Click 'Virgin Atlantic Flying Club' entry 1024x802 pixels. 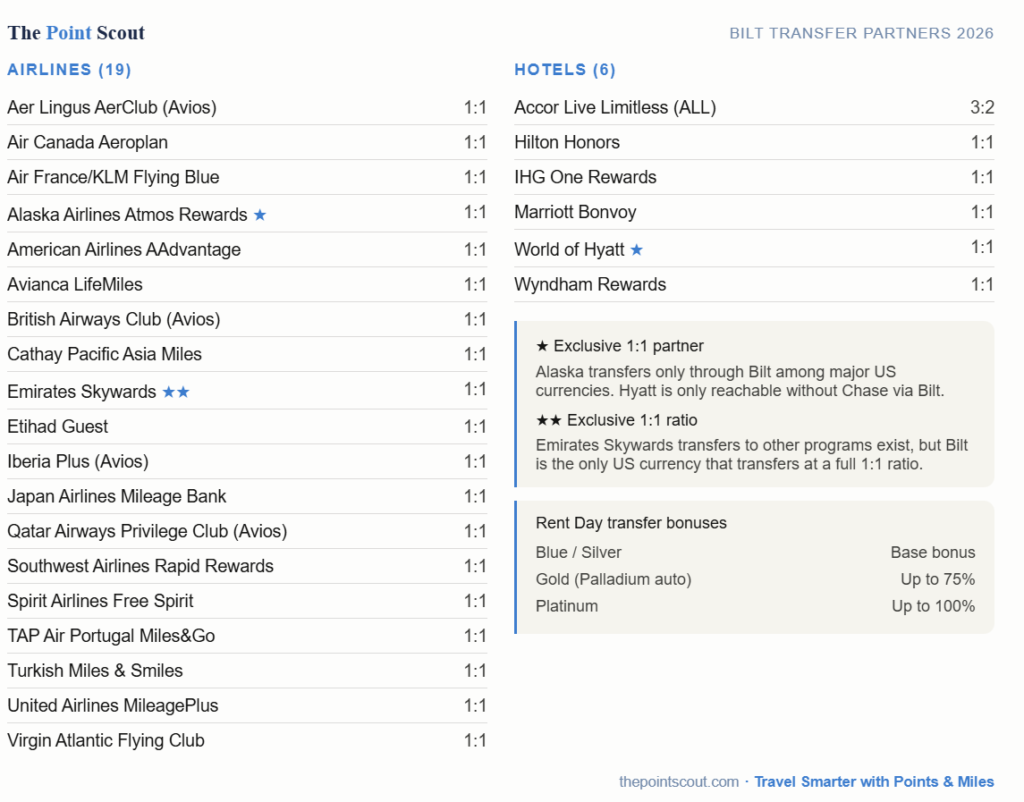tap(247, 741)
